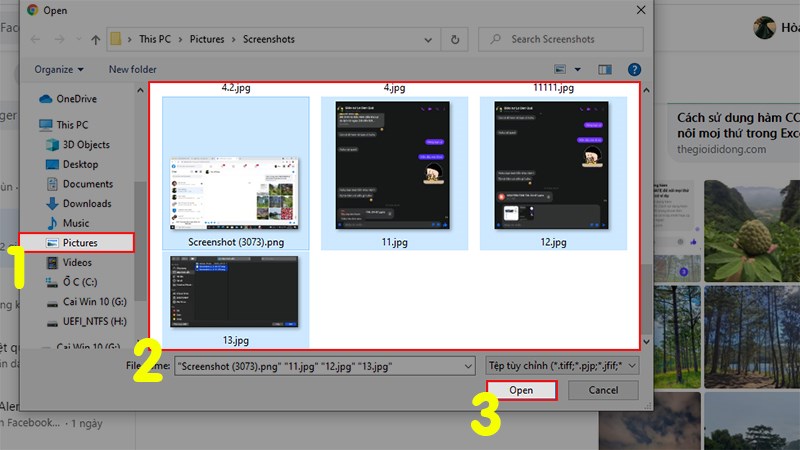
Task: Go up one folder level arrow
Action: click(95, 40)
